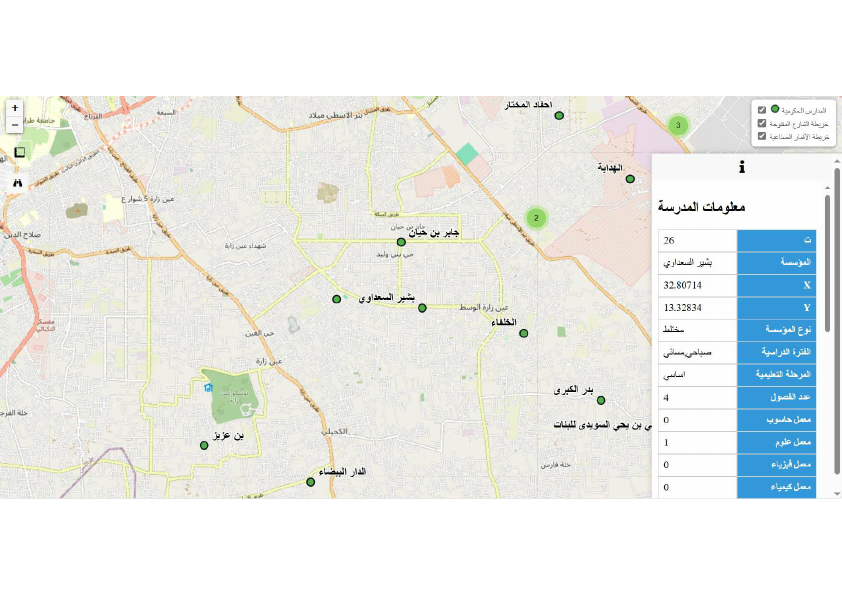
Task: Open the binoculars search tool
Action: [18, 183]
